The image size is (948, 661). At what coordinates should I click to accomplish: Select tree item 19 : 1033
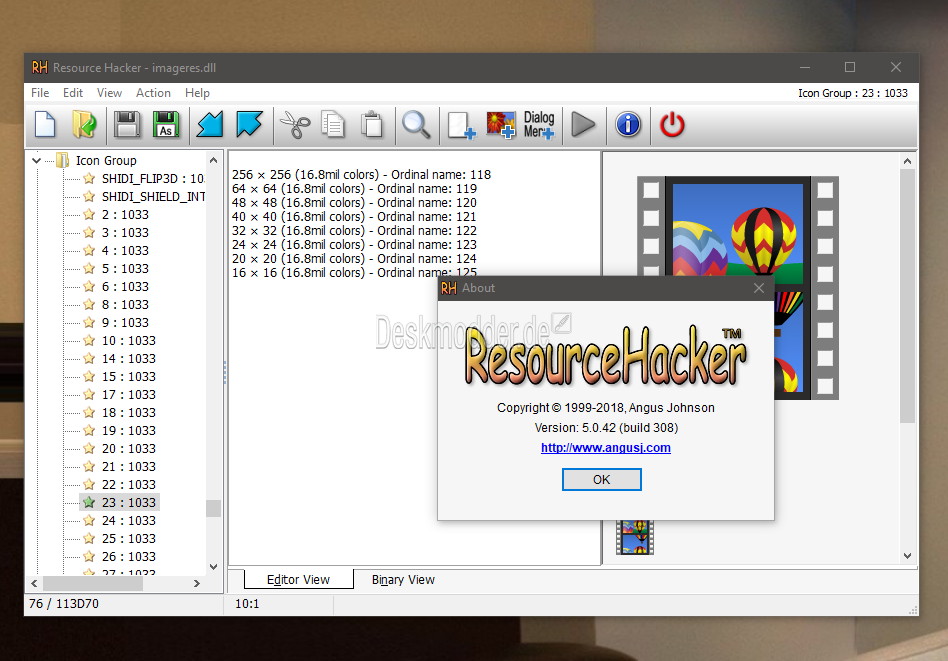click(x=129, y=431)
